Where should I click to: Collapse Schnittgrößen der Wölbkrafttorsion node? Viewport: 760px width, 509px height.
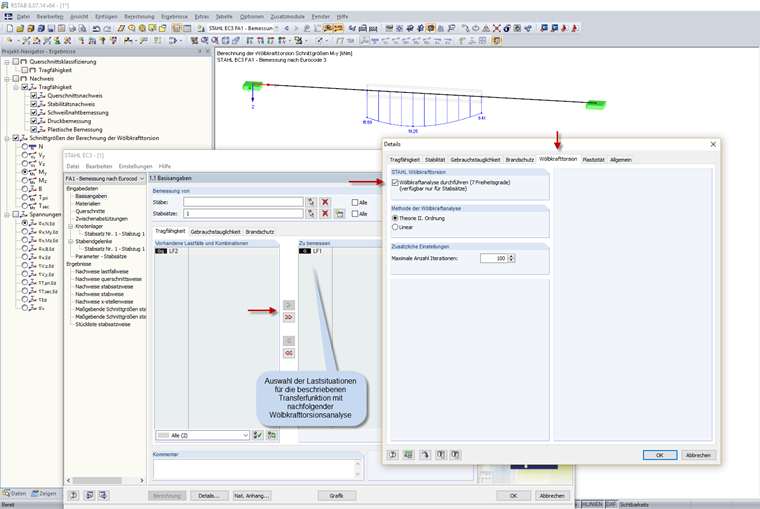(7, 138)
